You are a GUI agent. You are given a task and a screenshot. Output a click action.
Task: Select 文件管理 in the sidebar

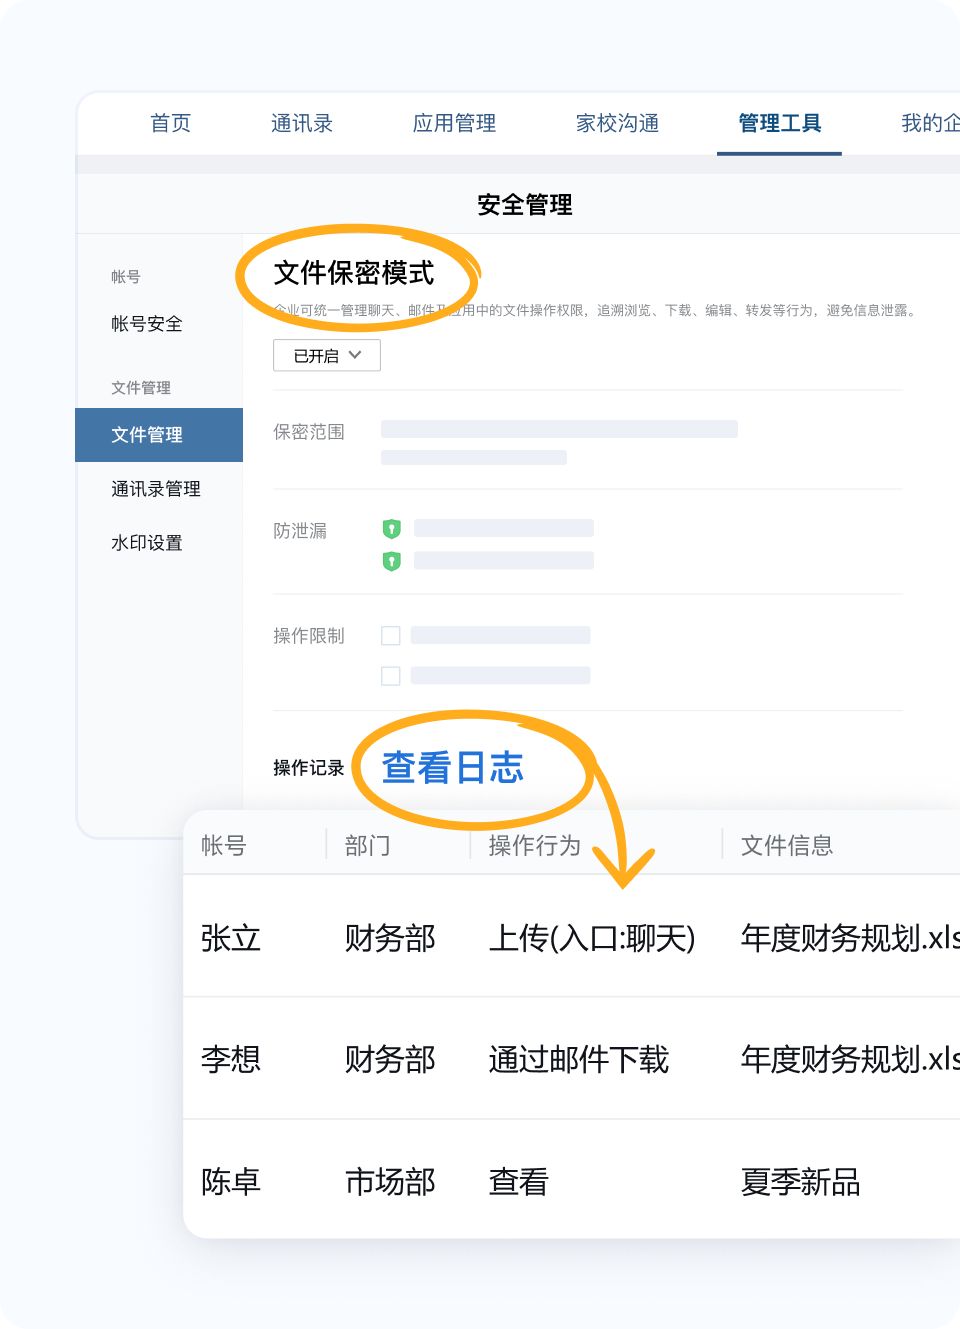pos(146,435)
